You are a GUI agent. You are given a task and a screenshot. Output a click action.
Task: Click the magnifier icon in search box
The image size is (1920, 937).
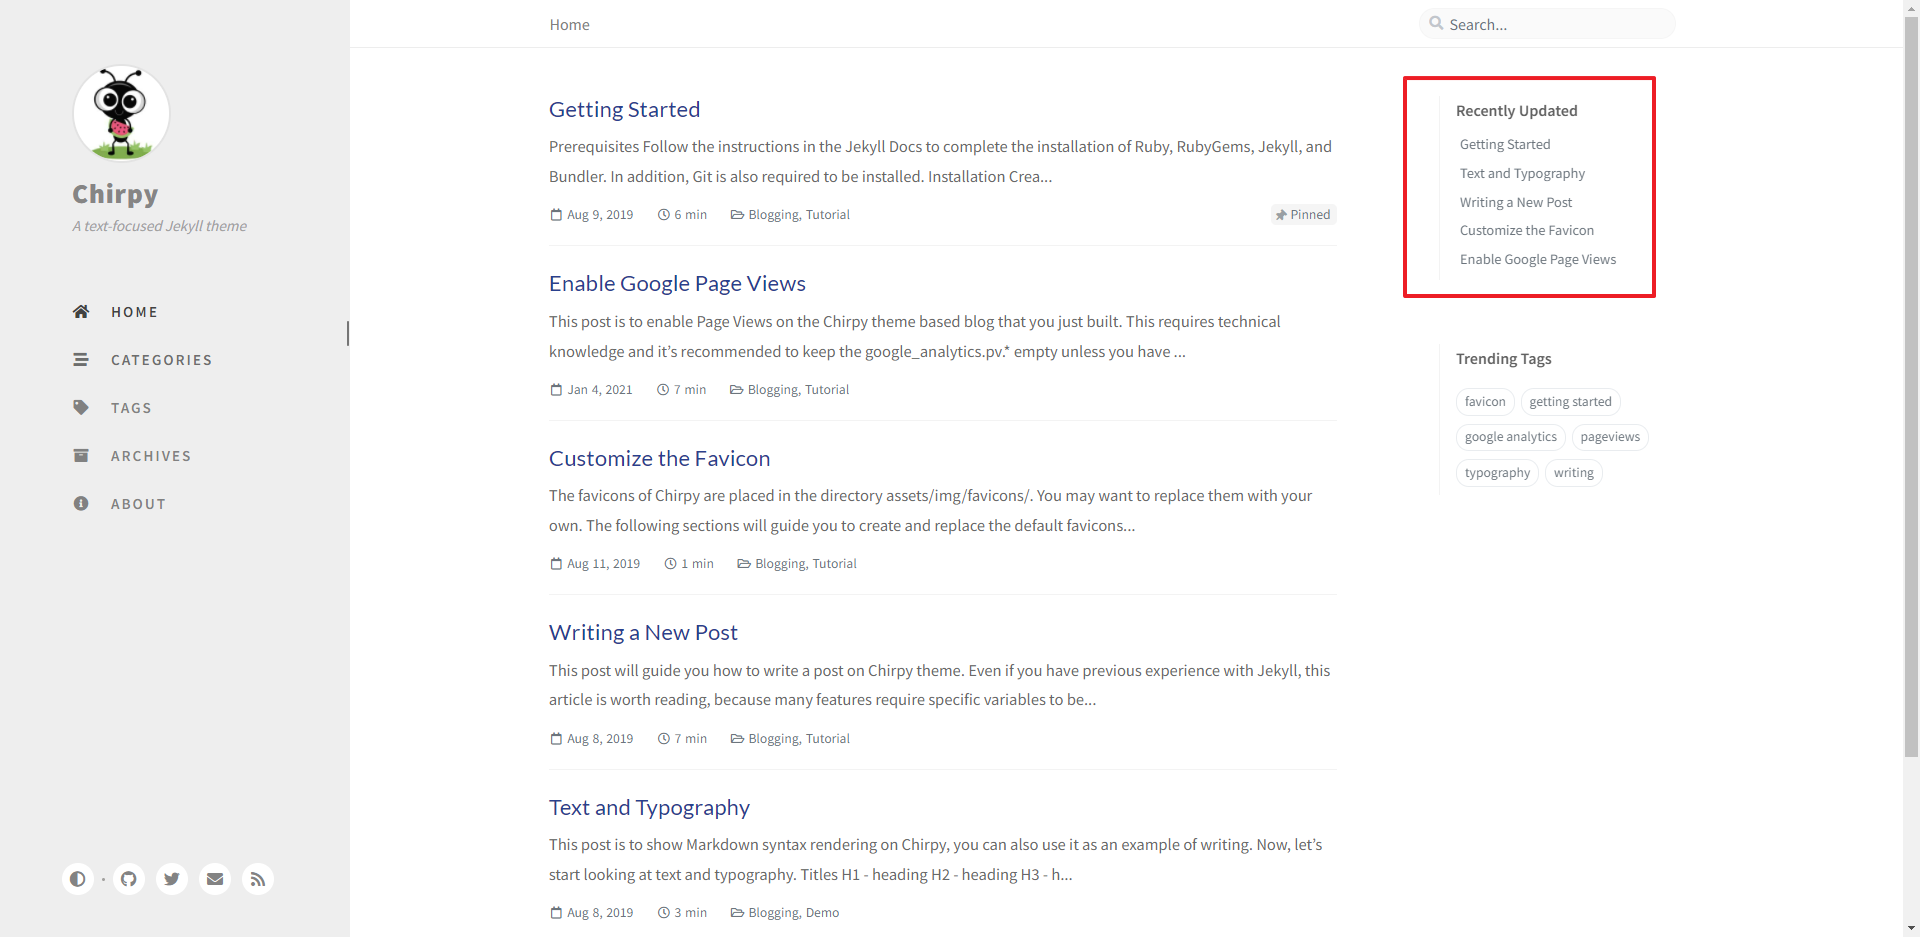pyautogui.click(x=1436, y=23)
